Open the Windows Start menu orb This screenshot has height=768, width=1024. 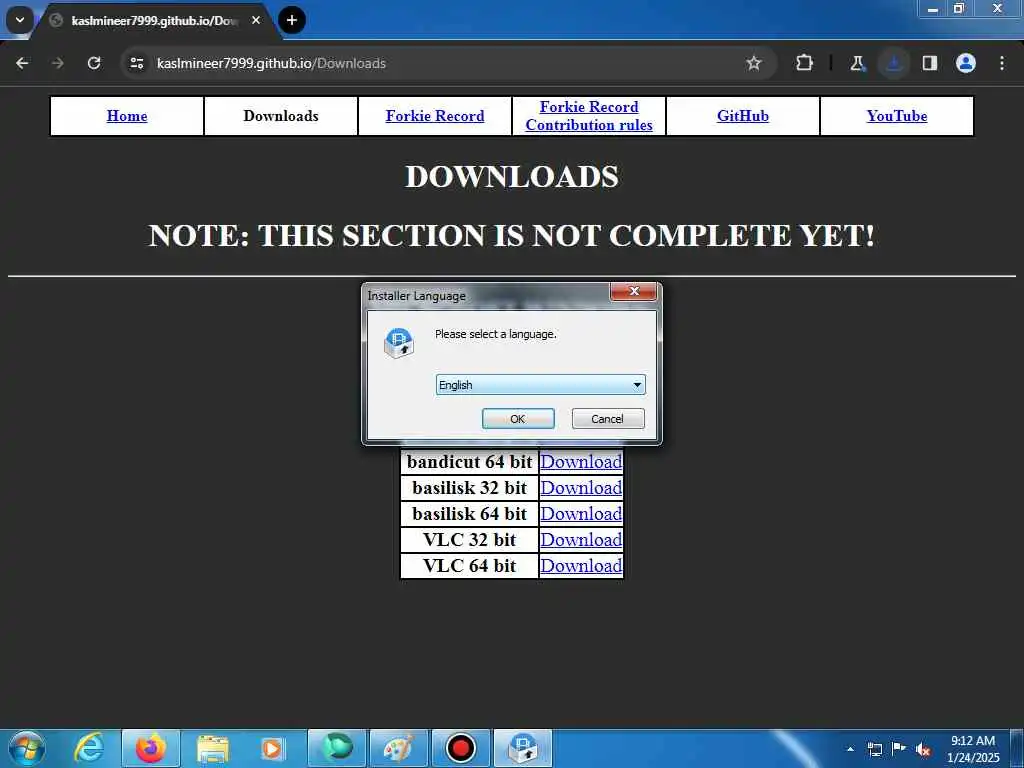(27, 748)
